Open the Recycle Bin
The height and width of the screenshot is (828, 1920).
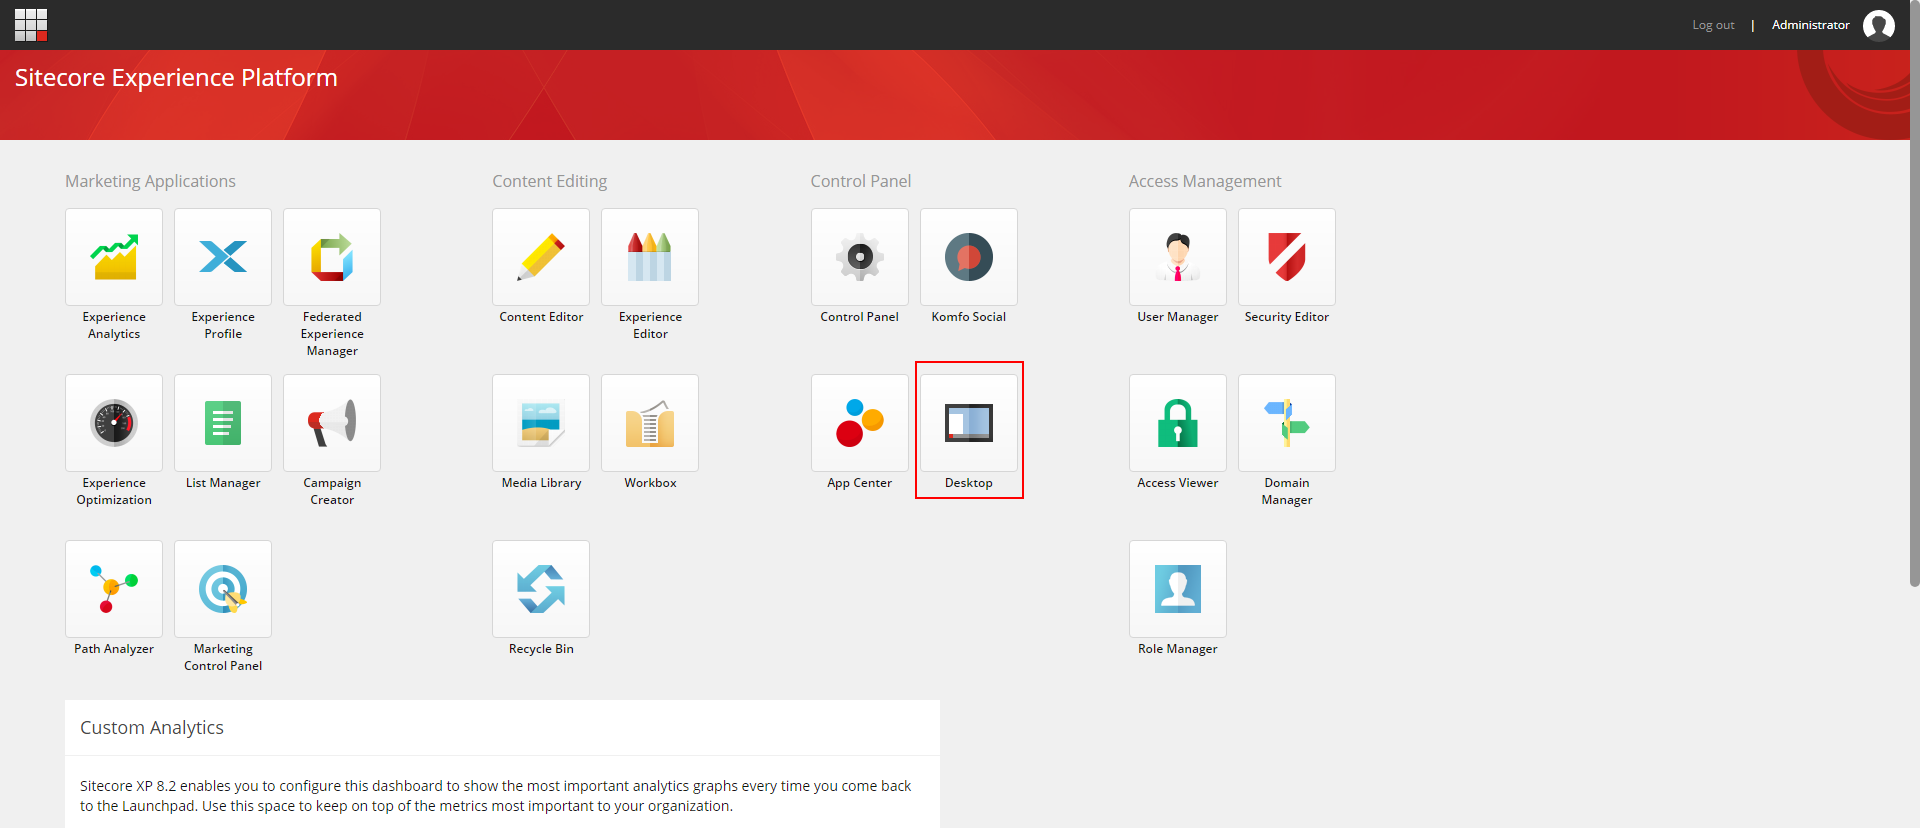(x=541, y=589)
